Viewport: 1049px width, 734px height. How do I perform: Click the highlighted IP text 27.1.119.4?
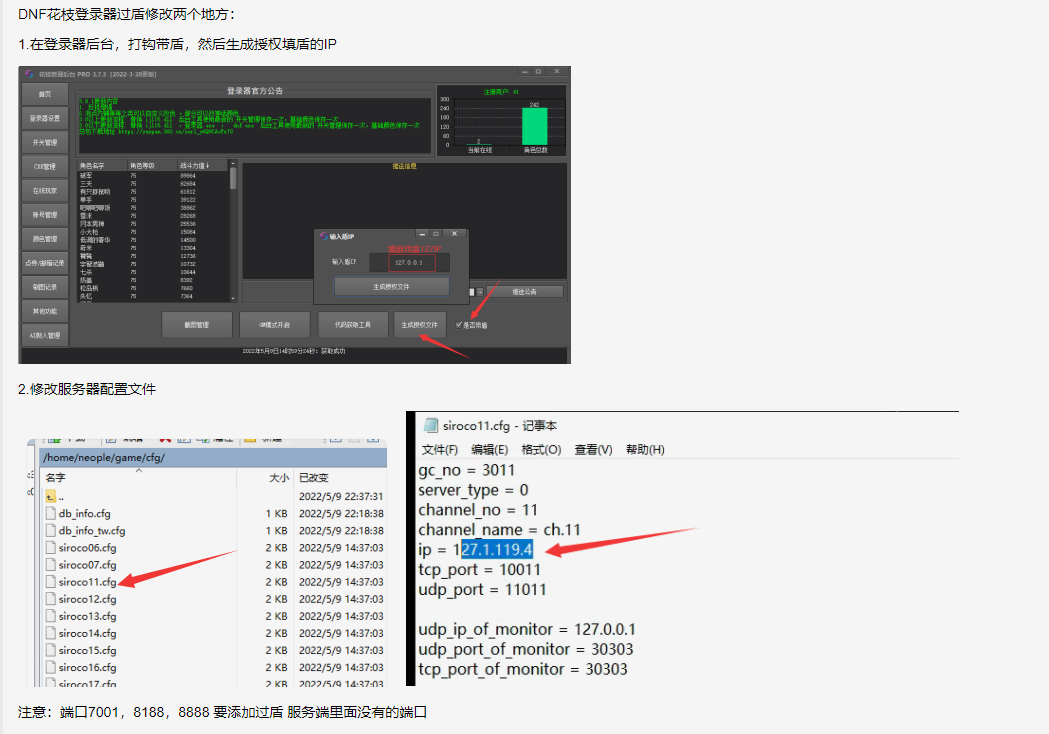click(497, 550)
